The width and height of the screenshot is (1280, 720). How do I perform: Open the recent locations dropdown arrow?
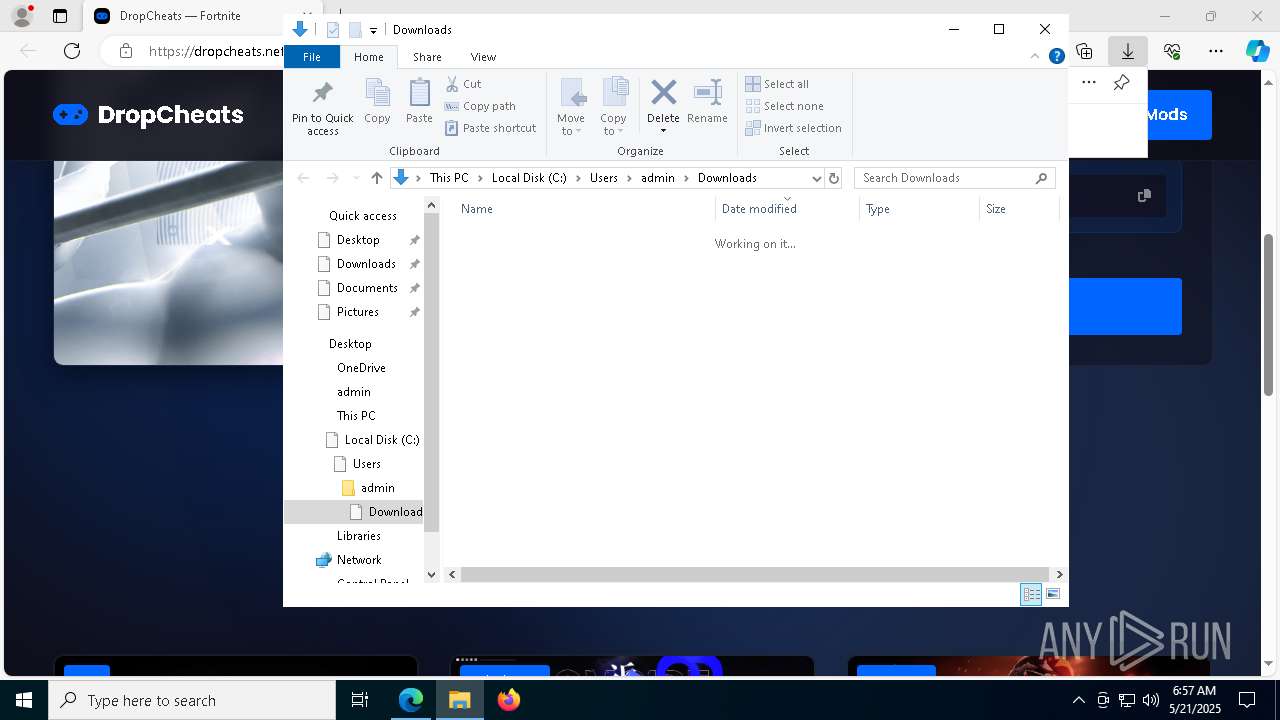(x=356, y=178)
